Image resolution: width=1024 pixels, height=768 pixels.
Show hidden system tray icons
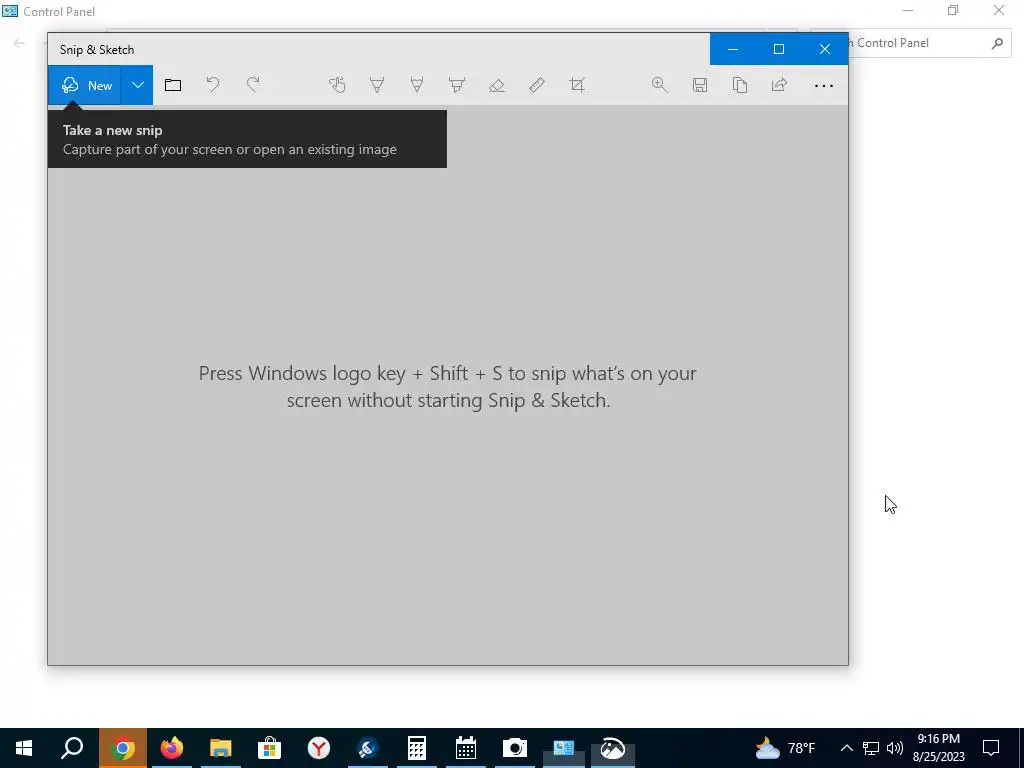(x=846, y=748)
